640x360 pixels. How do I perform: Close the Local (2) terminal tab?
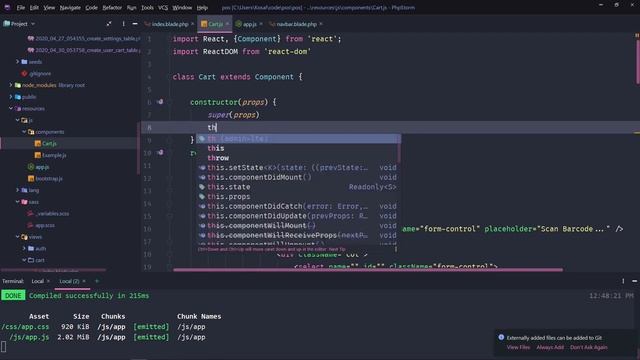tap(84, 281)
